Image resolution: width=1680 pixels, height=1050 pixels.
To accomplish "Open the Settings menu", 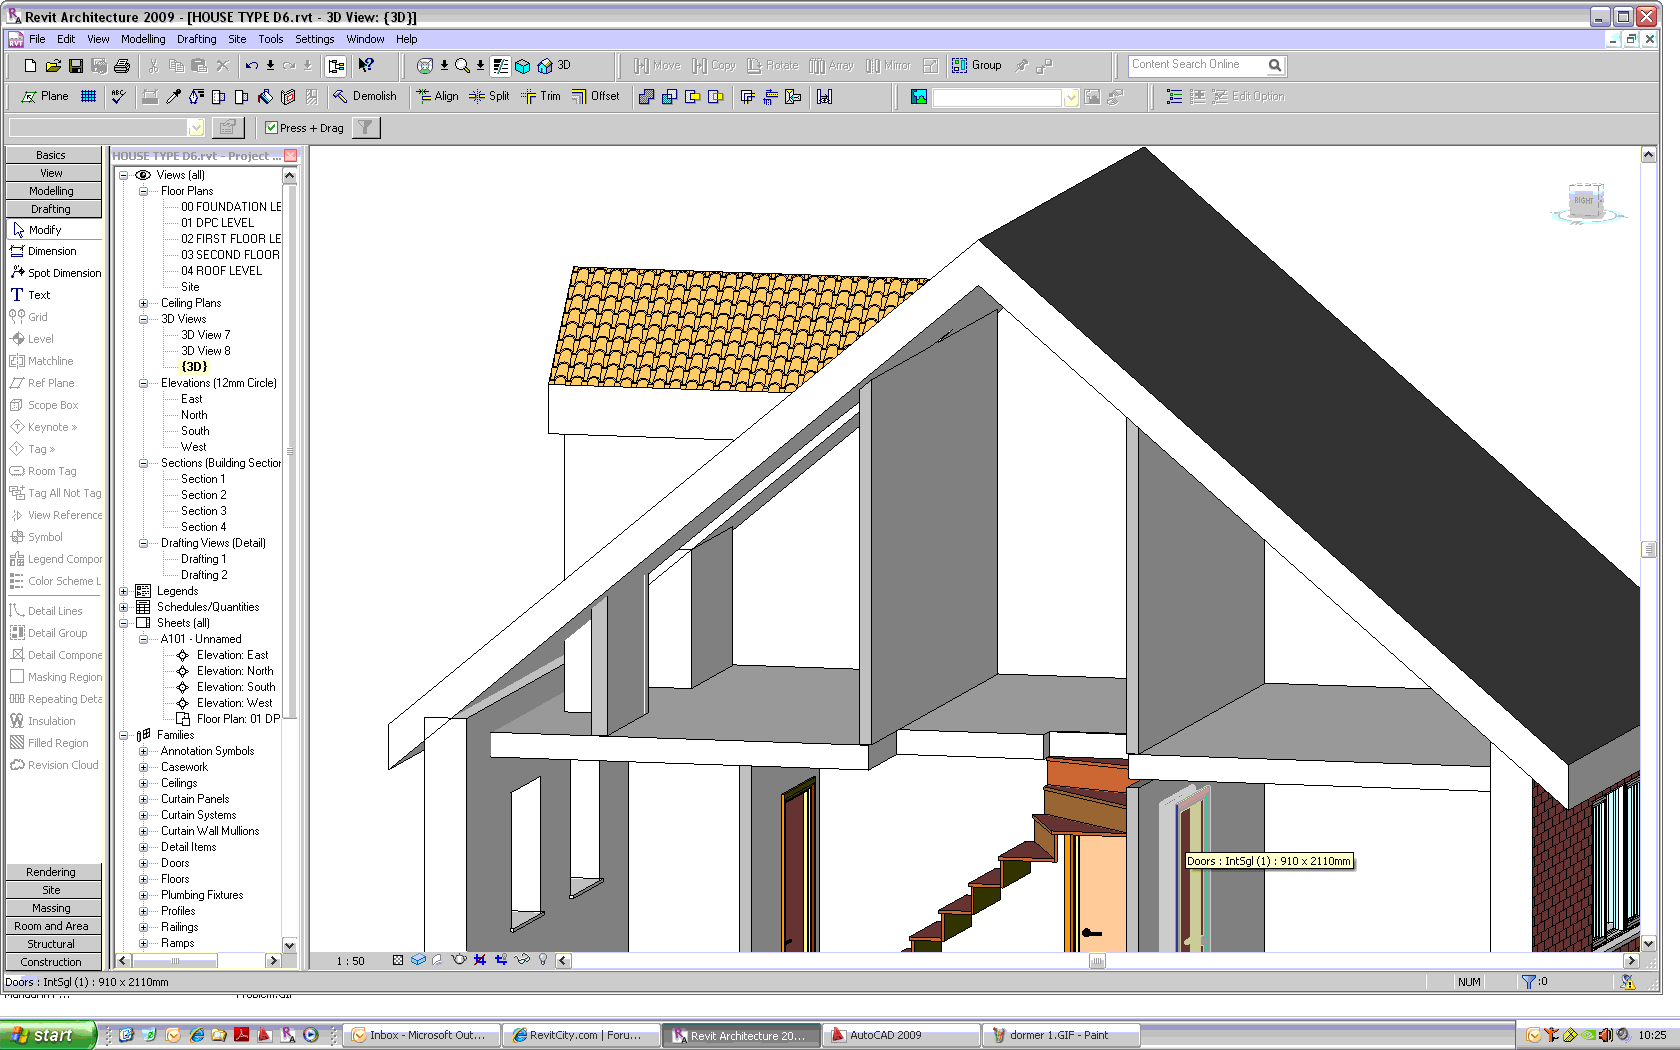I will tap(314, 39).
